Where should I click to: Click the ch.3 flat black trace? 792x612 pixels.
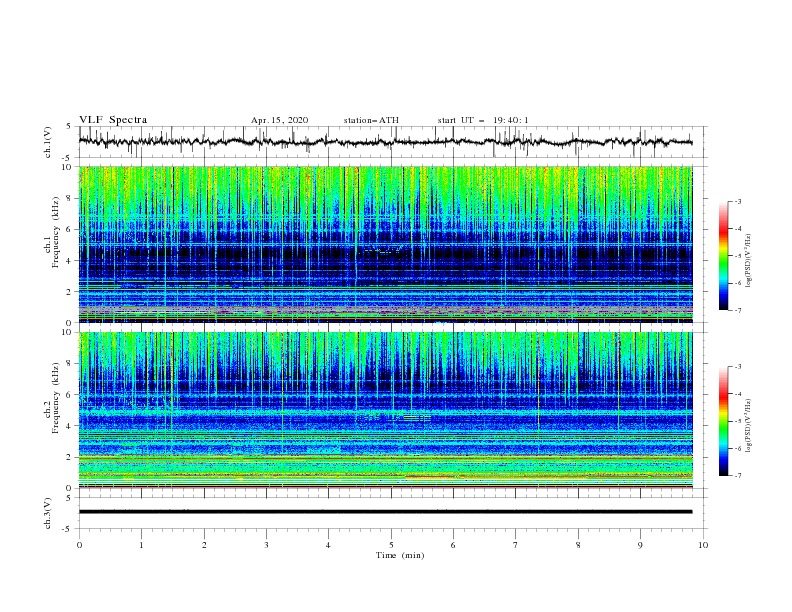(x=385, y=512)
